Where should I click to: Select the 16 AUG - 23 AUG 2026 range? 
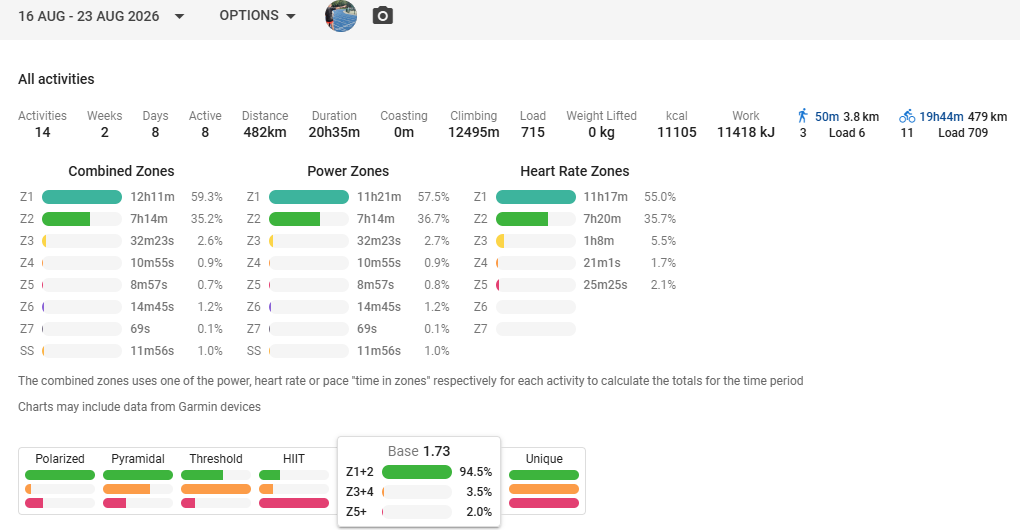(x=88, y=16)
